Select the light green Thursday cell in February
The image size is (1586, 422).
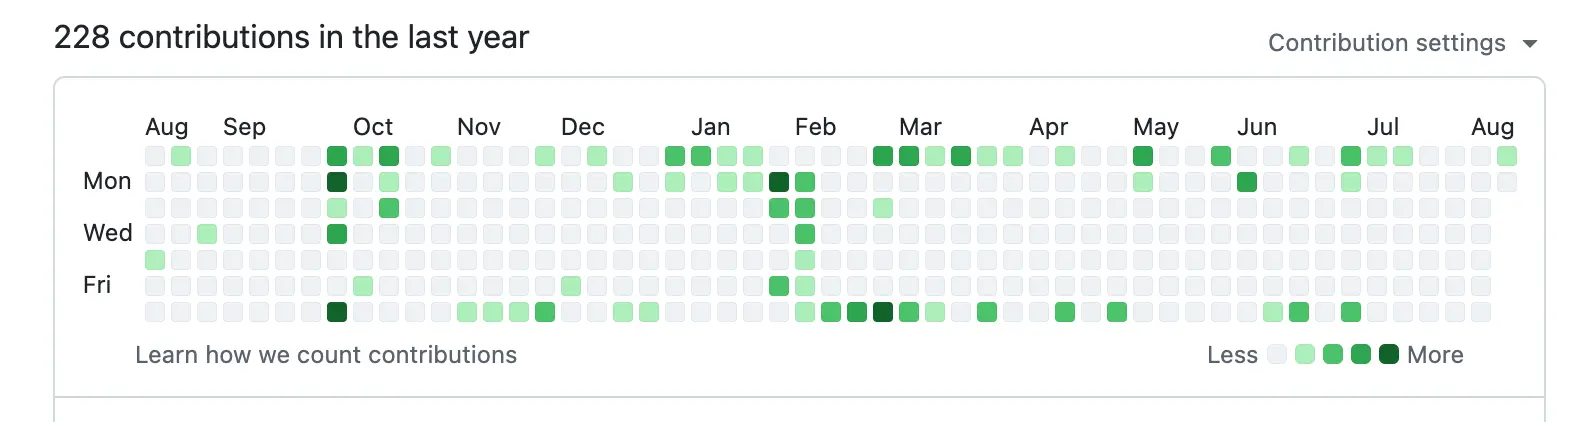(x=805, y=260)
